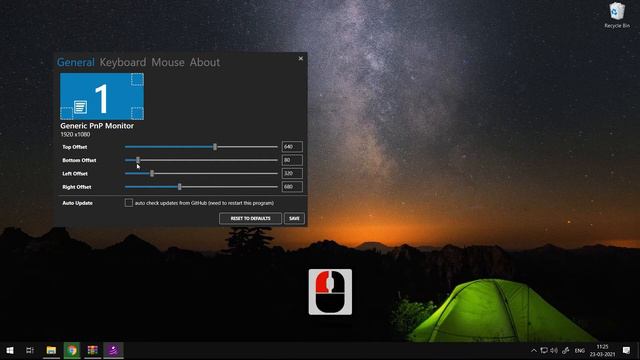Click the Left Offset label
This screenshot has height=360, width=640.
(75, 174)
